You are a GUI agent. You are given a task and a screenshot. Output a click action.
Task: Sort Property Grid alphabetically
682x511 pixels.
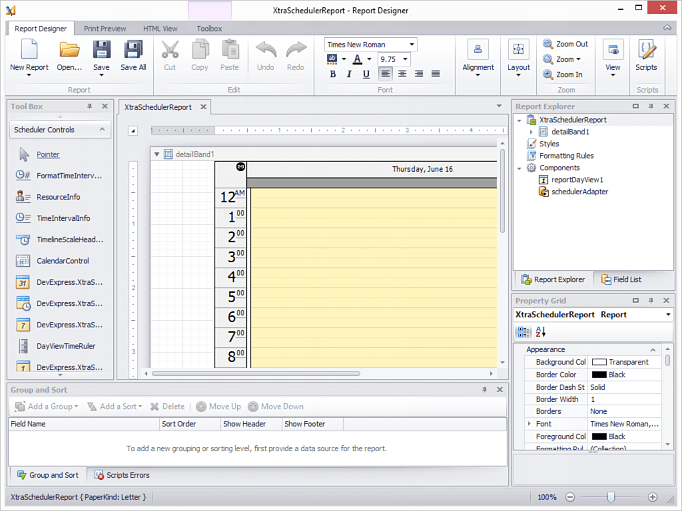point(541,332)
